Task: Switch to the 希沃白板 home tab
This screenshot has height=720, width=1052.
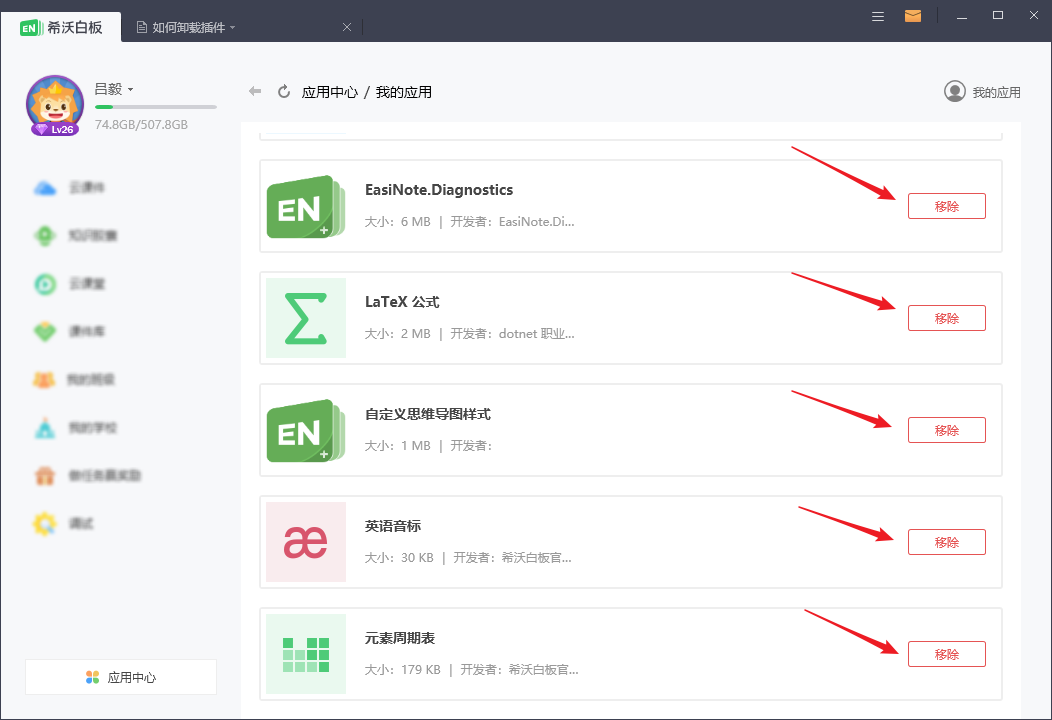Action: coord(61,28)
